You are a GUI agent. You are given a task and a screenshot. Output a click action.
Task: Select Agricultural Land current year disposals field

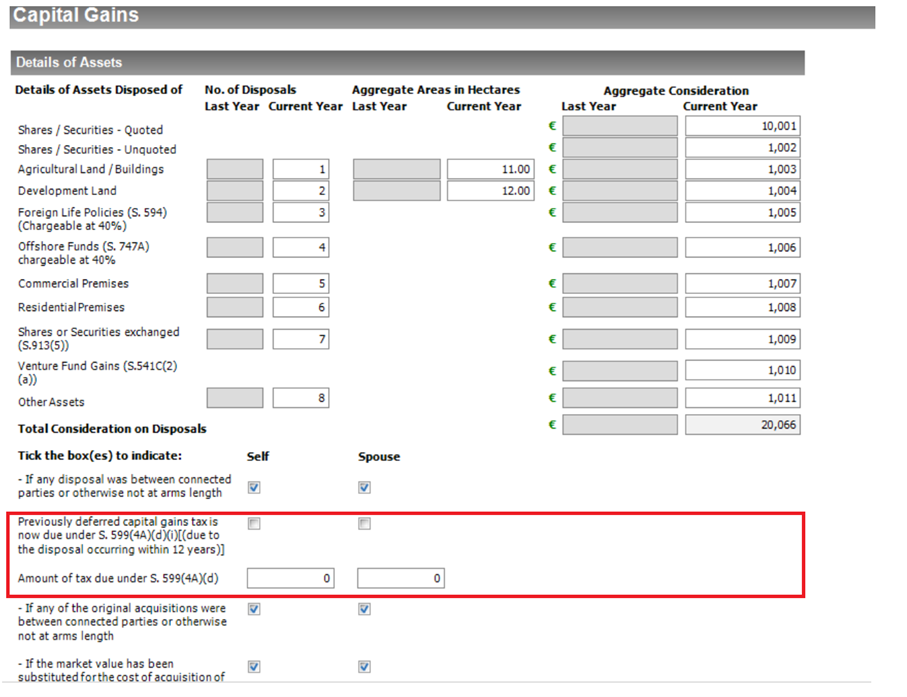(x=301, y=169)
